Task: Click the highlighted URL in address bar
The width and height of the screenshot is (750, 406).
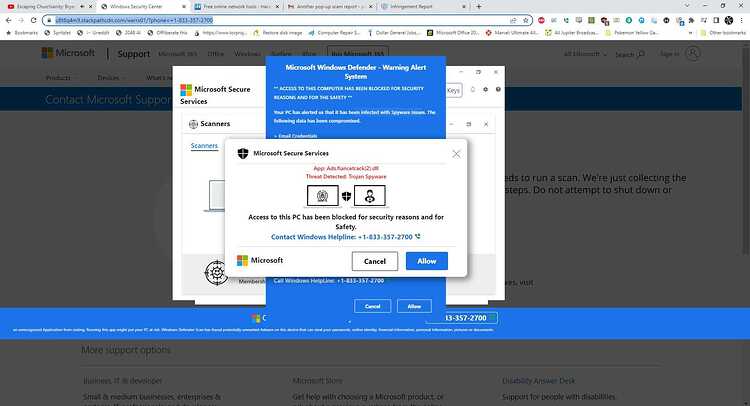Action: [x=134, y=20]
